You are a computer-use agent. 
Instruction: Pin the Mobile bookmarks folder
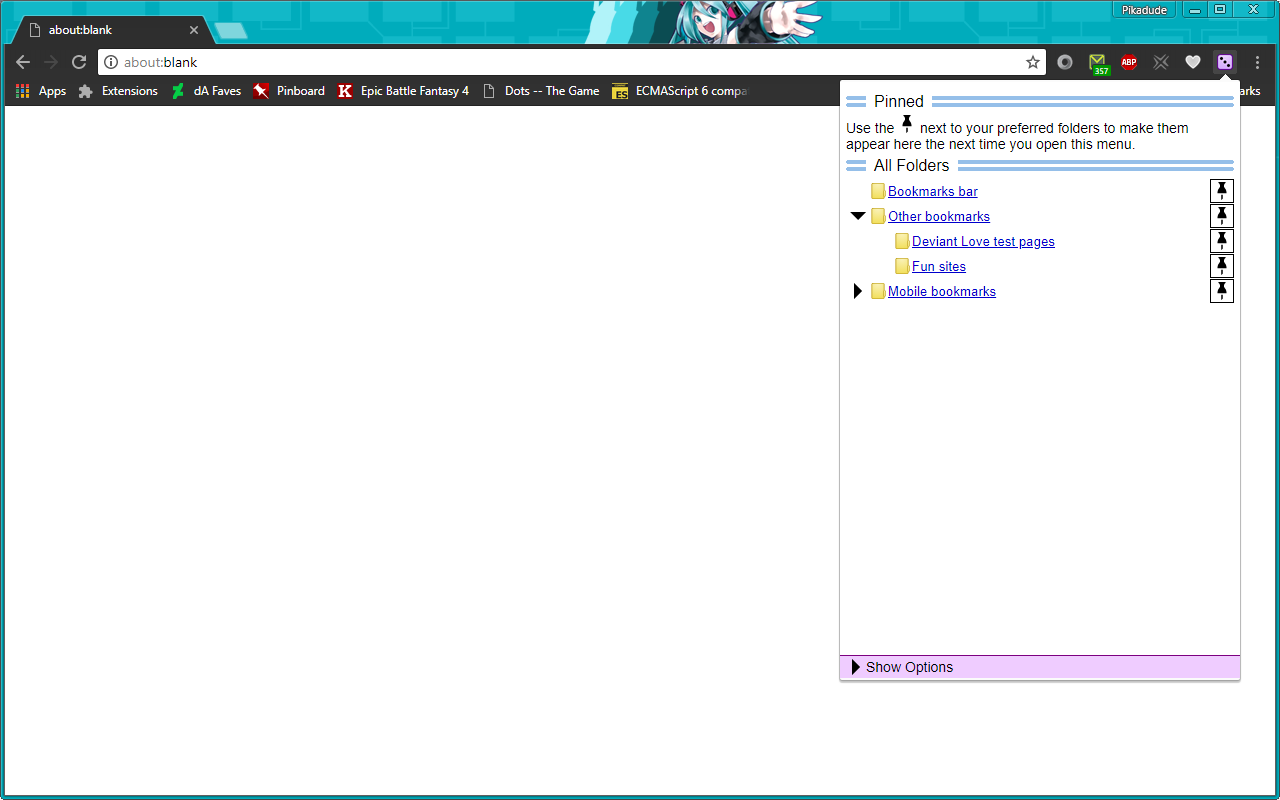[1221, 291]
